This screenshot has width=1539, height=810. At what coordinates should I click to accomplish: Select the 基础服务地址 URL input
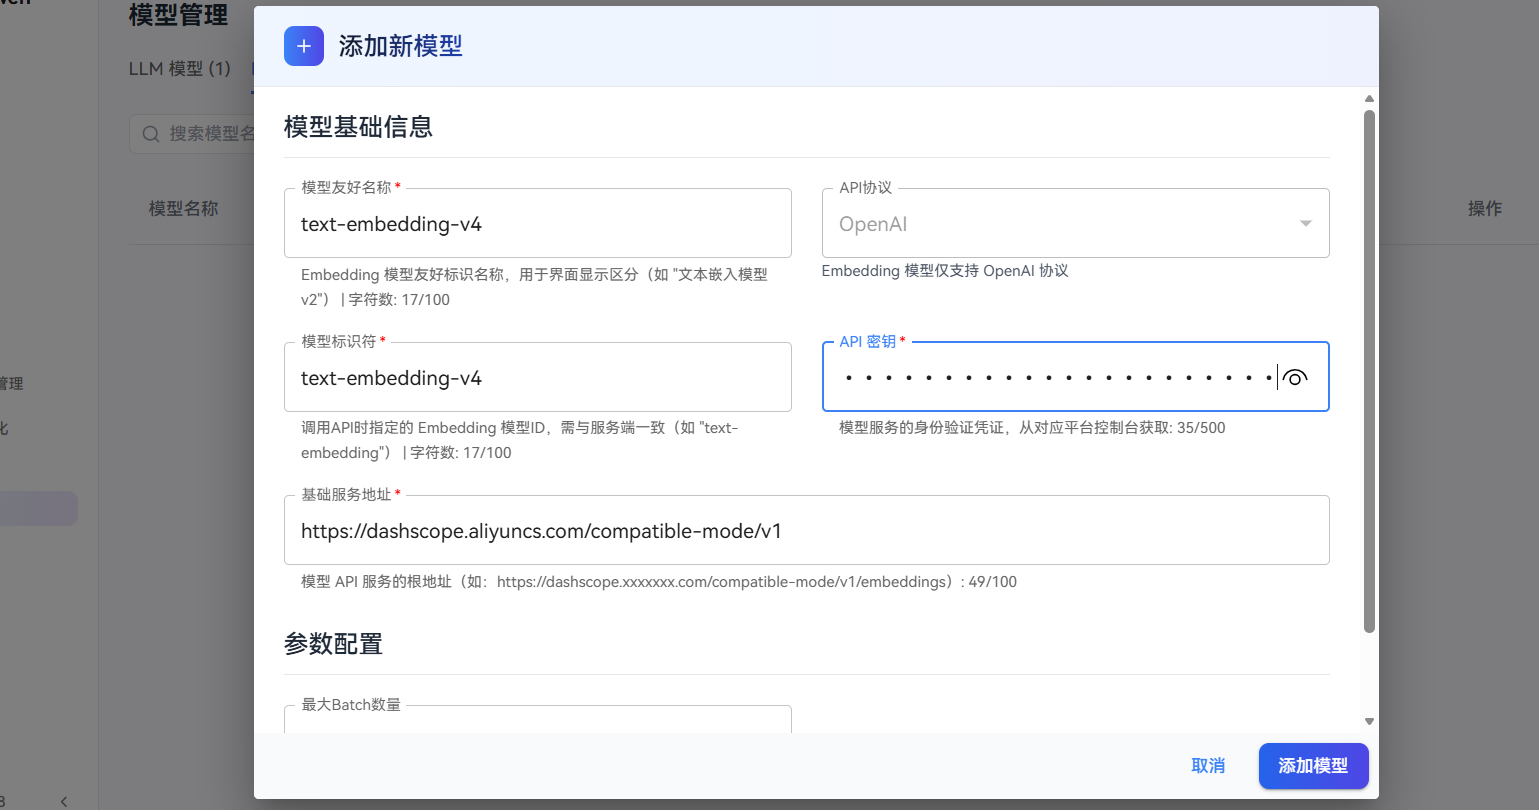tap(806, 529)
